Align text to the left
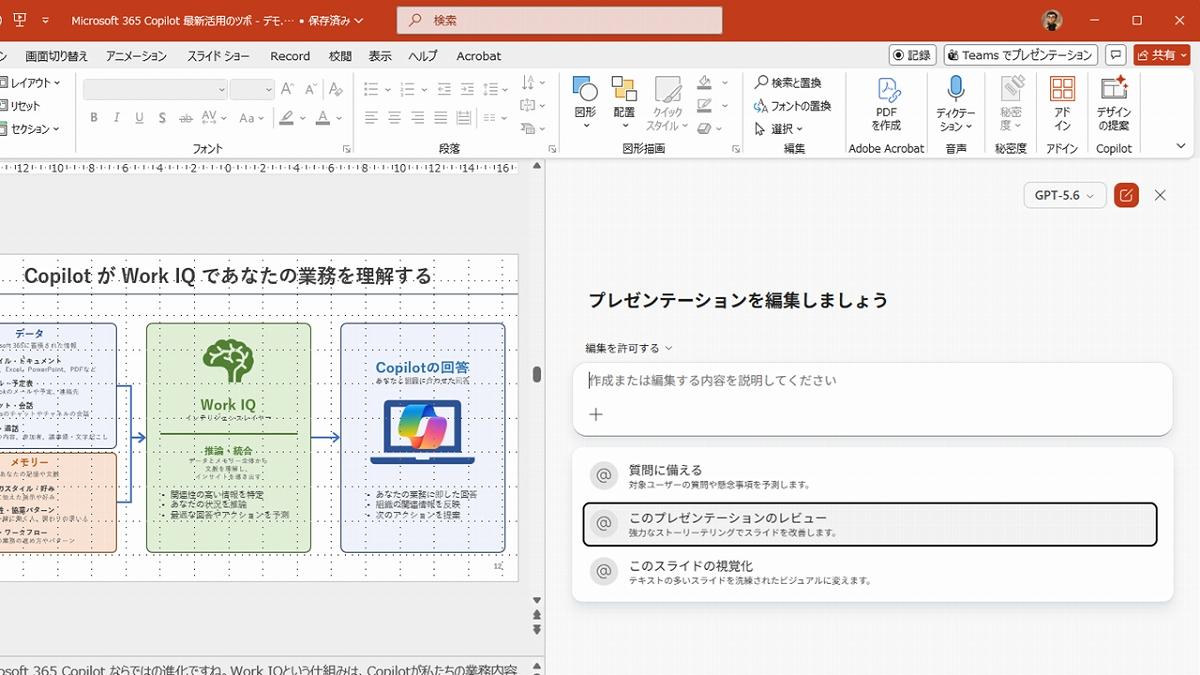The height and width of the screenshot is (675, 1200). coord(371,118)
